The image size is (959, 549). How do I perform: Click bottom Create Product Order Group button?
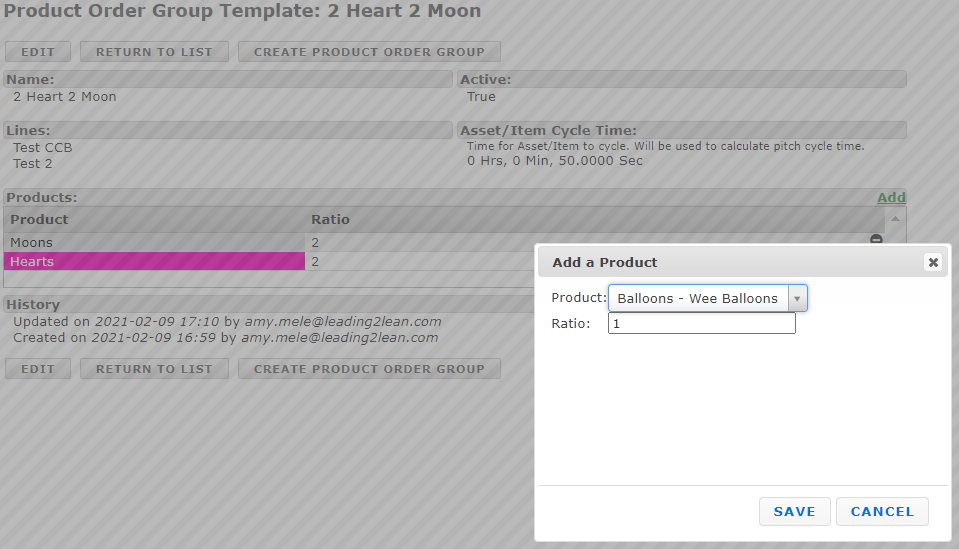point(369,369)
